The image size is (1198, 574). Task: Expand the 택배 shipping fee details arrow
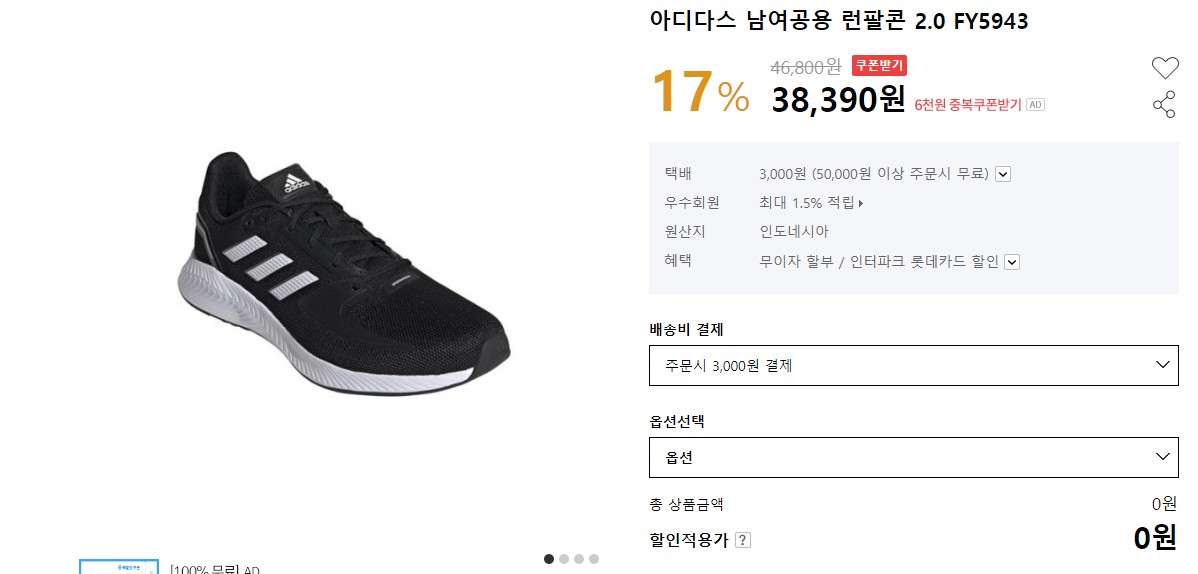pos(1003,174)
